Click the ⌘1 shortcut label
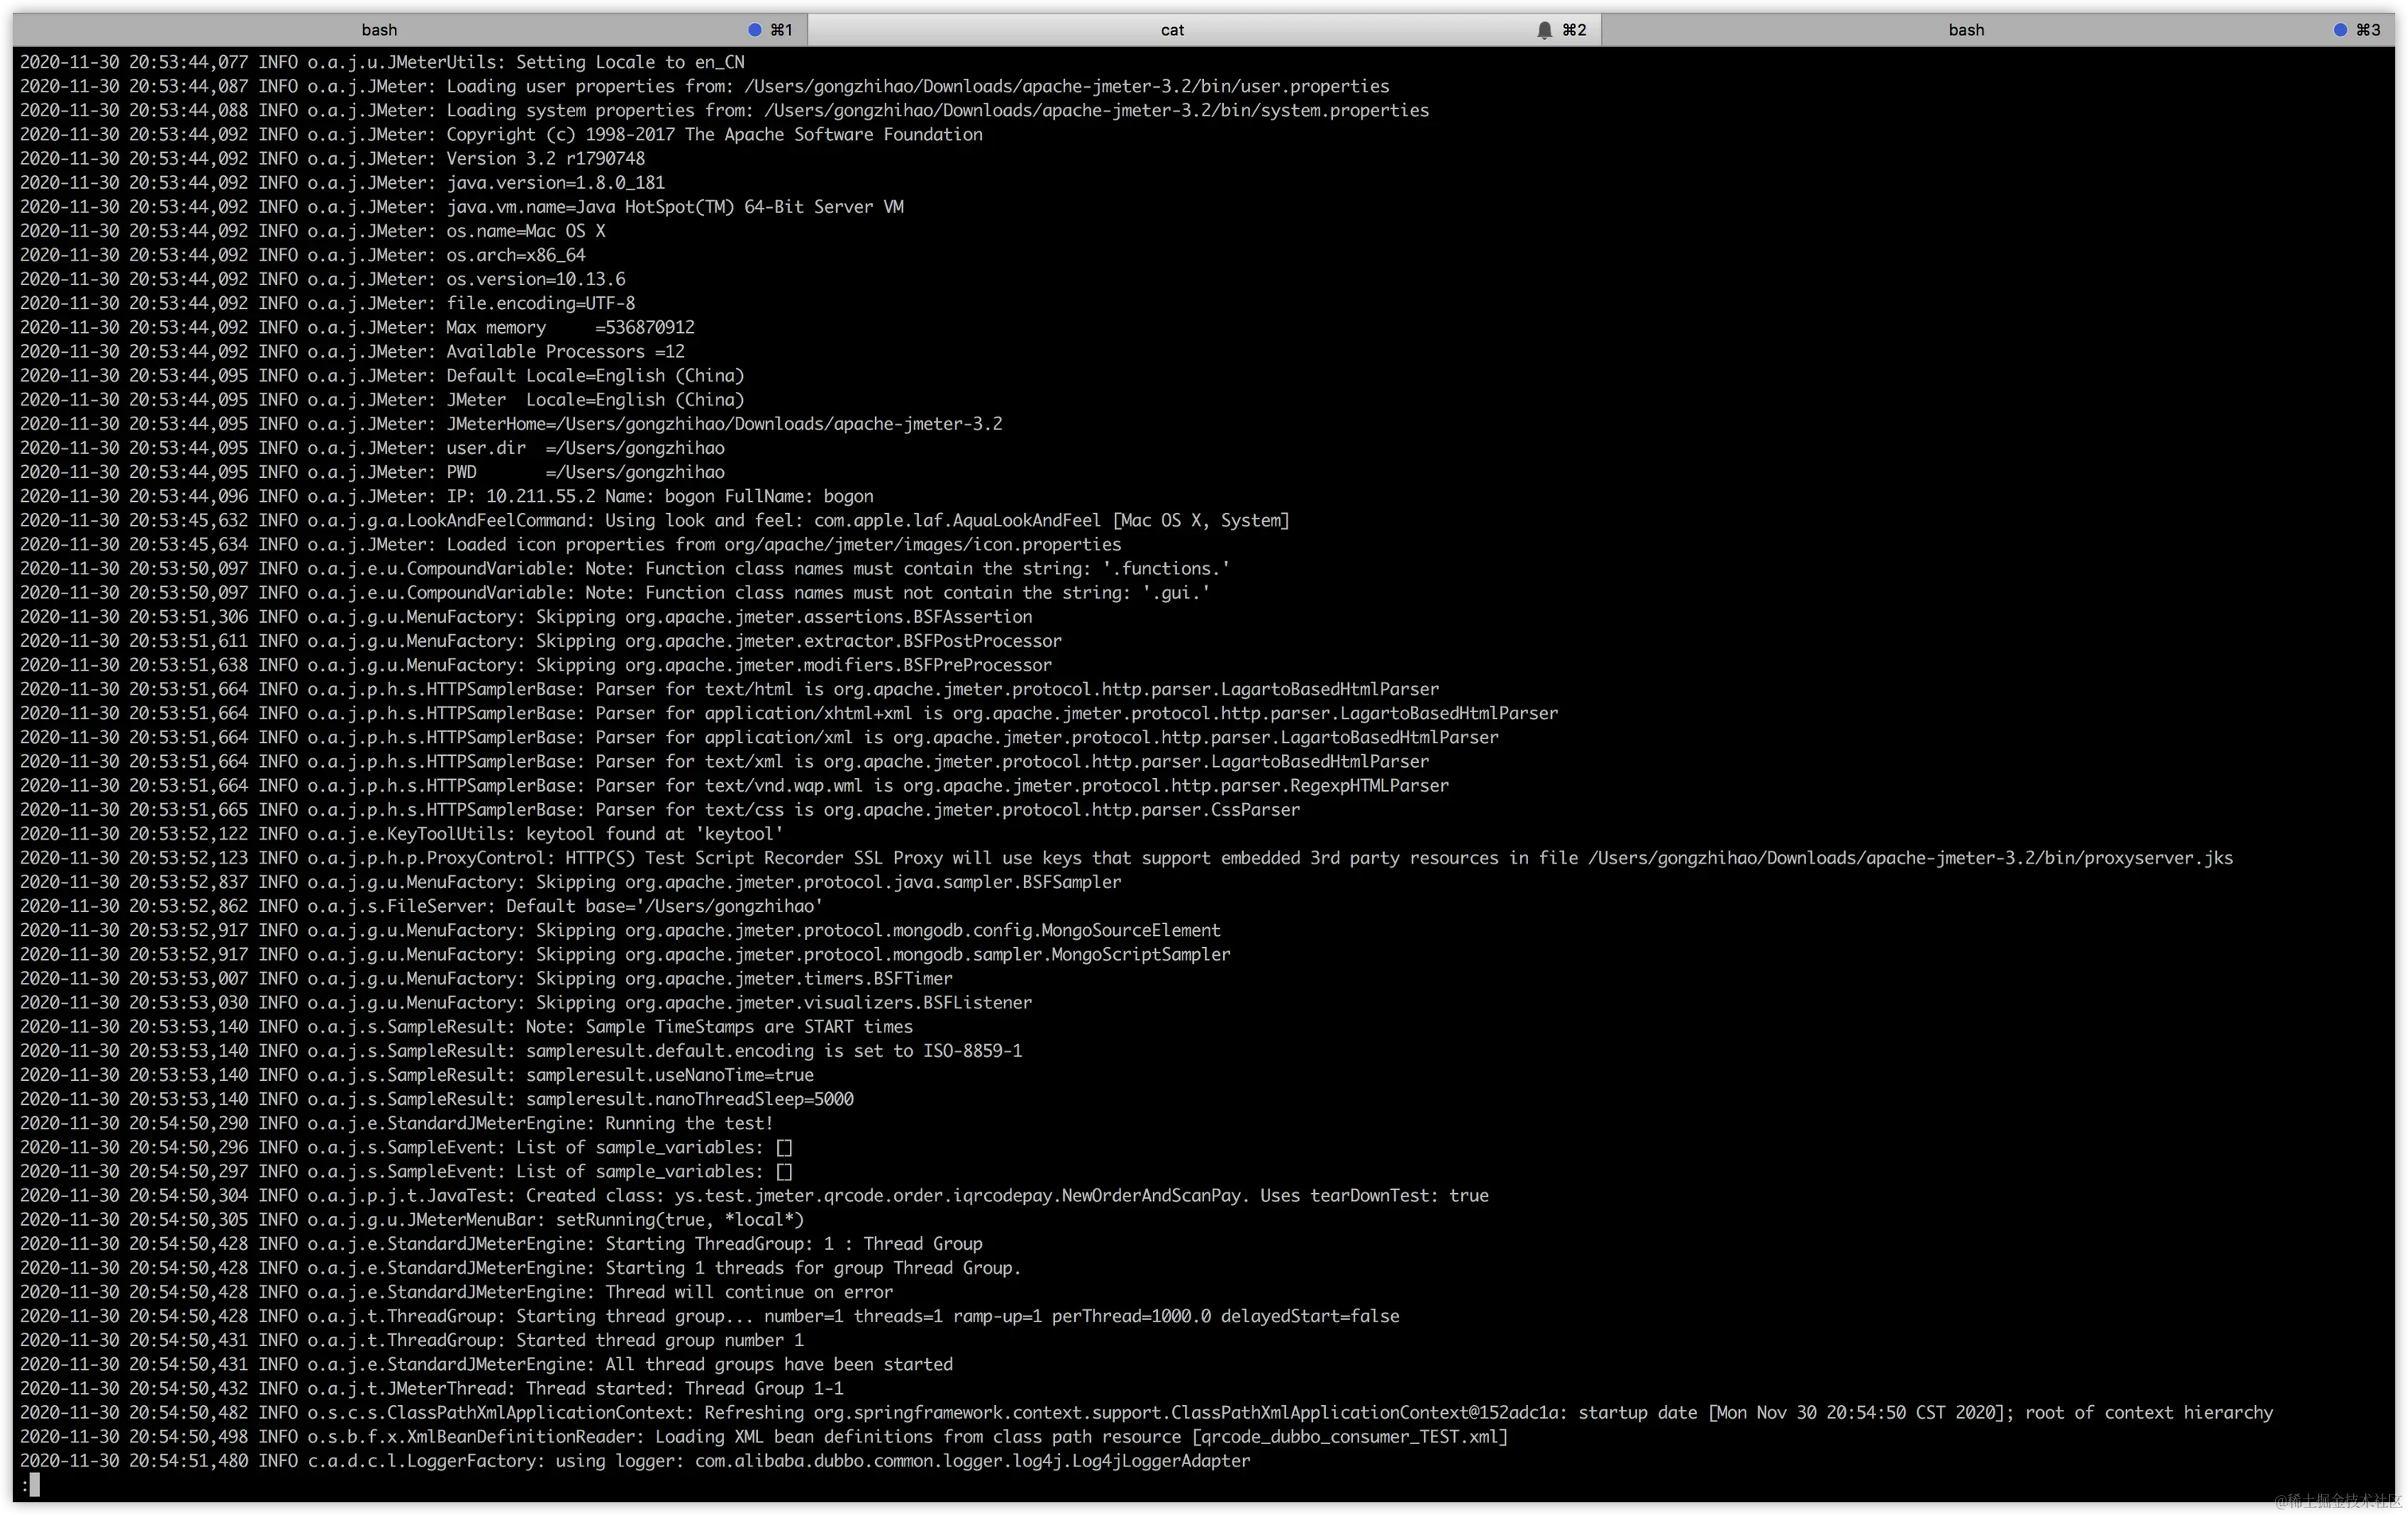The height and width of the screenshot is (1515, 2408). [x=781, y=30]
